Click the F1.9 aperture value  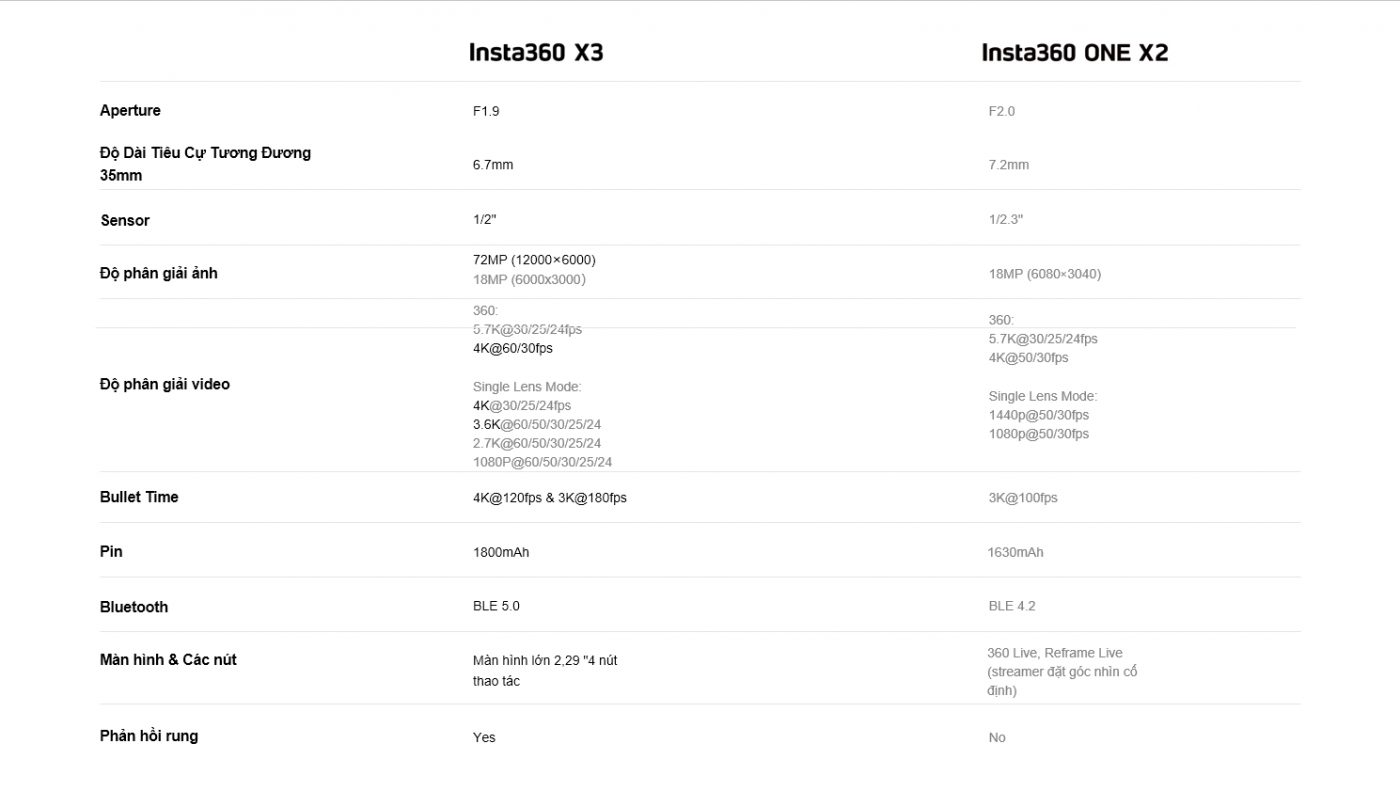(x=486, y=111)
